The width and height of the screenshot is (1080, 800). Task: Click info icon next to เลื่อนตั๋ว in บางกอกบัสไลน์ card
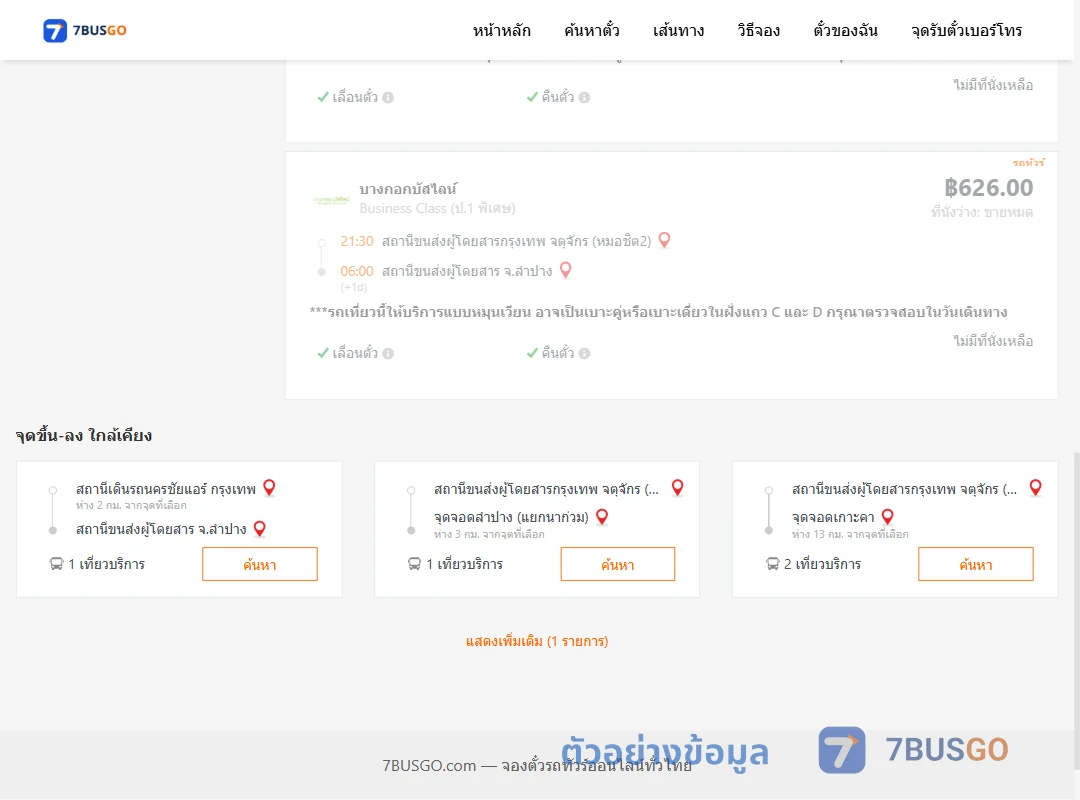388,353
